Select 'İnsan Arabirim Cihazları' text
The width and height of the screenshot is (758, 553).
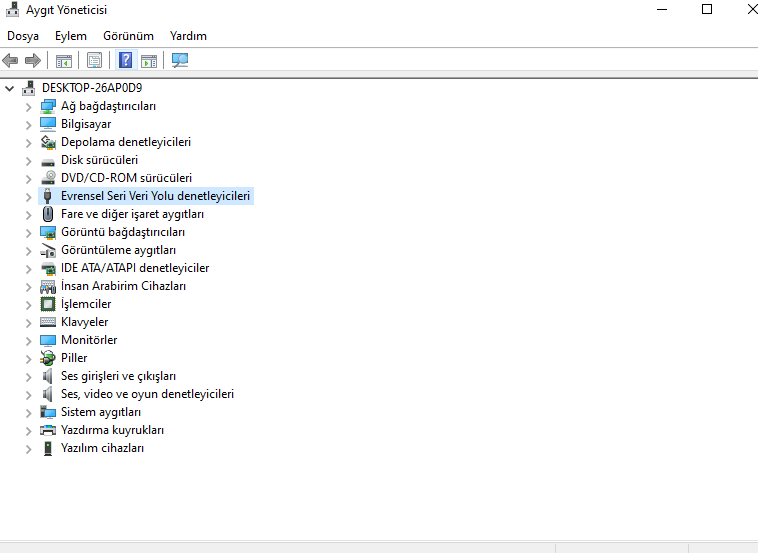coord(123,286)
